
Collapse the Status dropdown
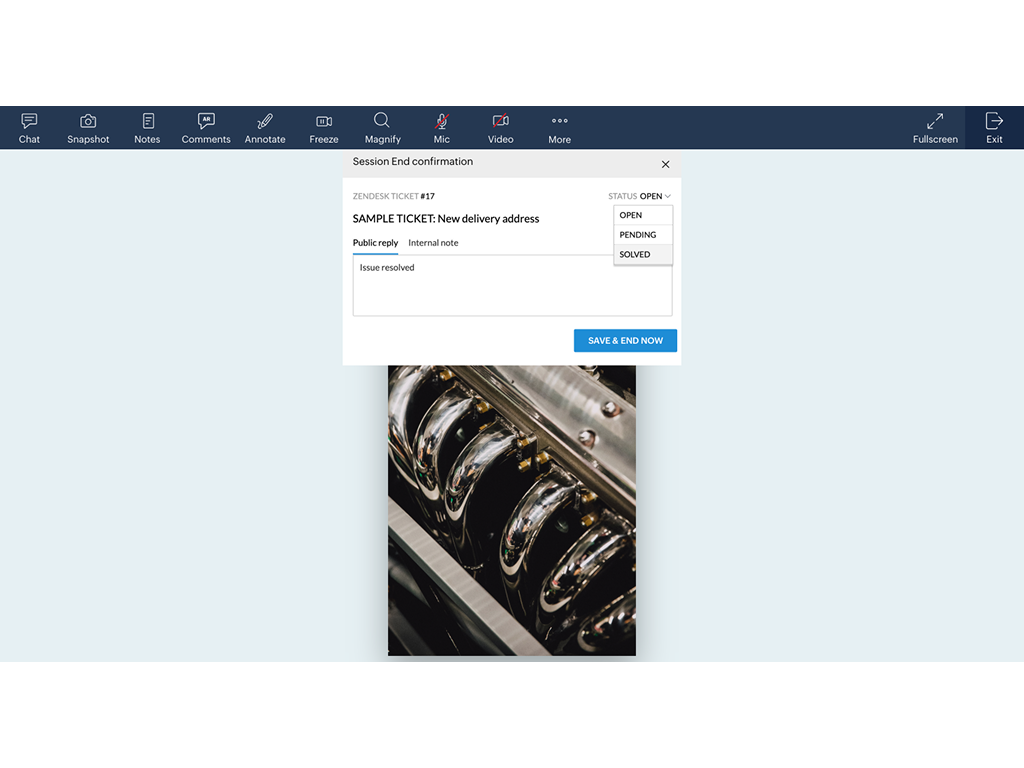655,197
